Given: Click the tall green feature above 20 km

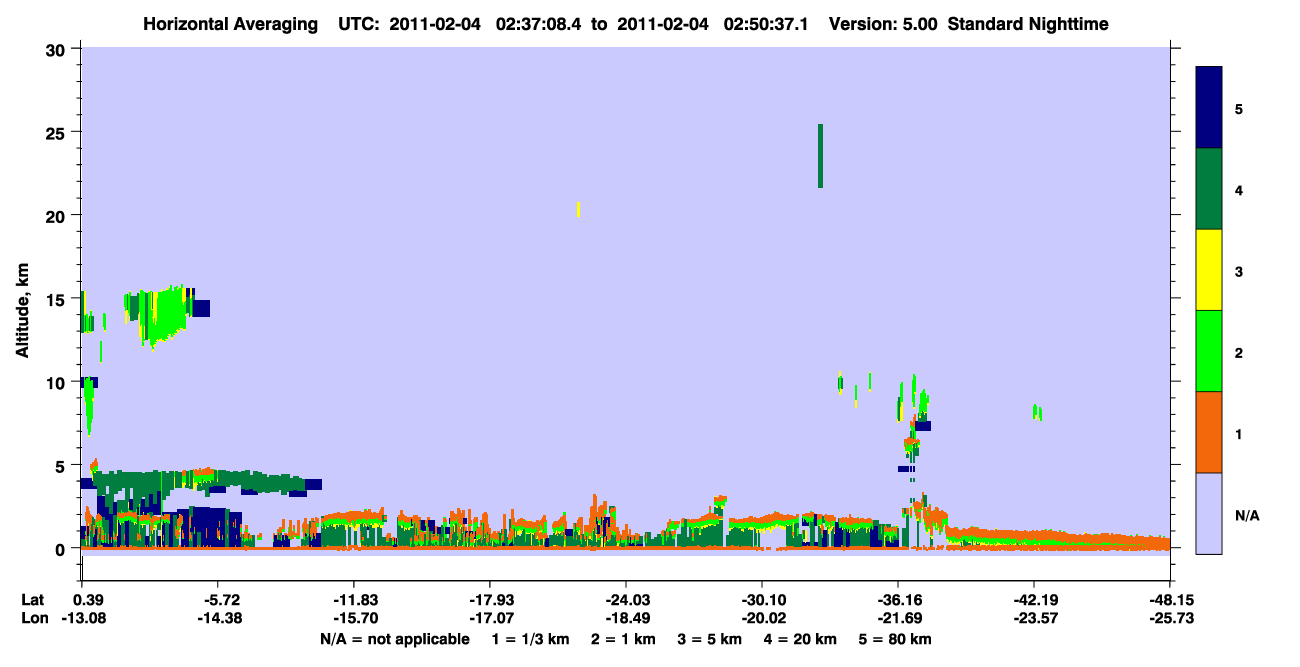Looking at the screenshot, I should click(820, 156).
